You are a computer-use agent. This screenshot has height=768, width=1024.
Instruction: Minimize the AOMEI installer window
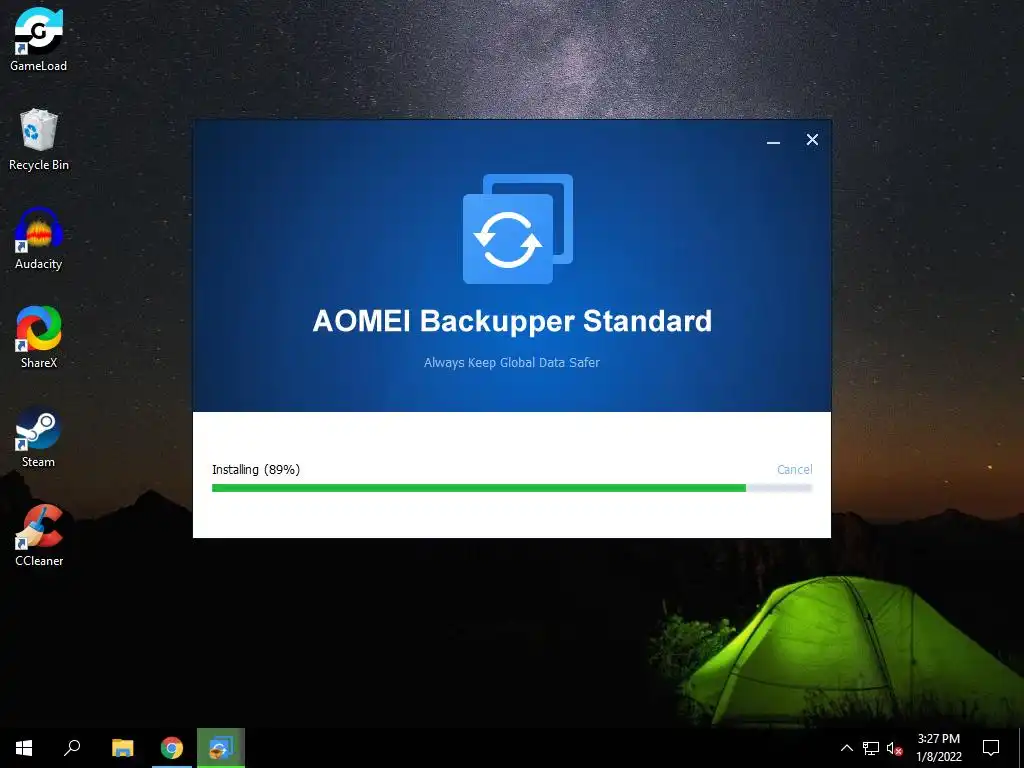point(773,140)
